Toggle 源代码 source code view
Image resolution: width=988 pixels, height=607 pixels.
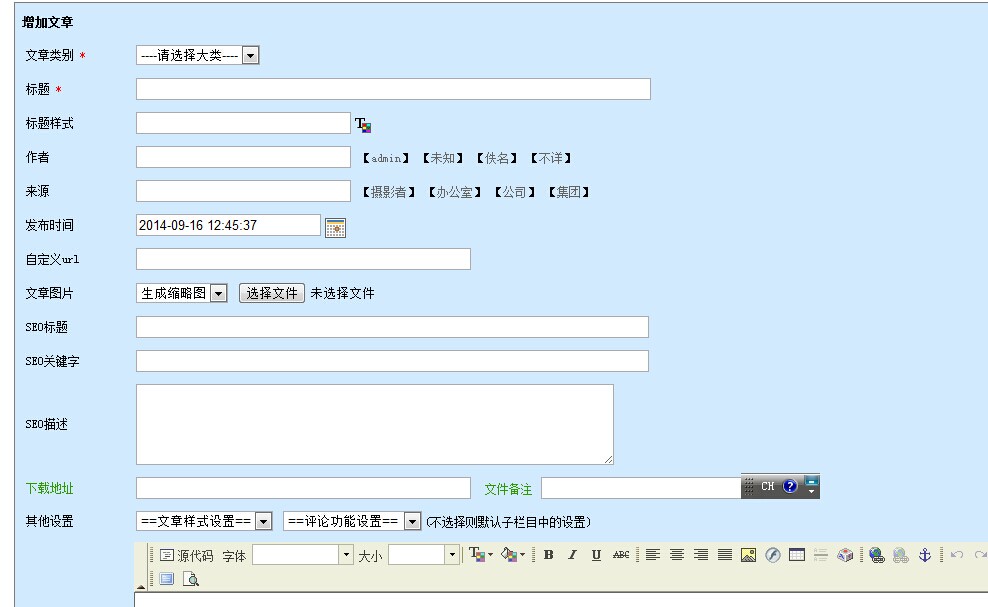pos(186,555)
